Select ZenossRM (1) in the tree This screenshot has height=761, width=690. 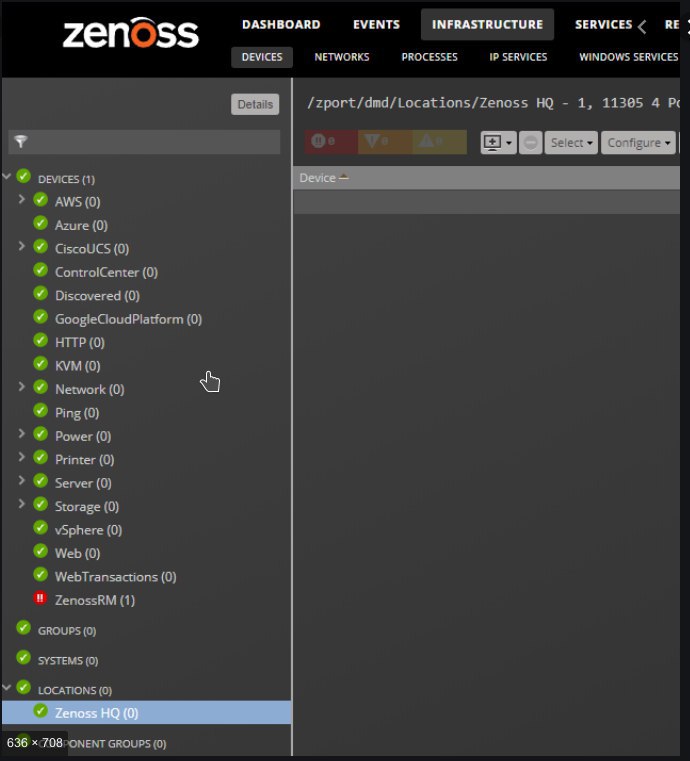(95, 600)
